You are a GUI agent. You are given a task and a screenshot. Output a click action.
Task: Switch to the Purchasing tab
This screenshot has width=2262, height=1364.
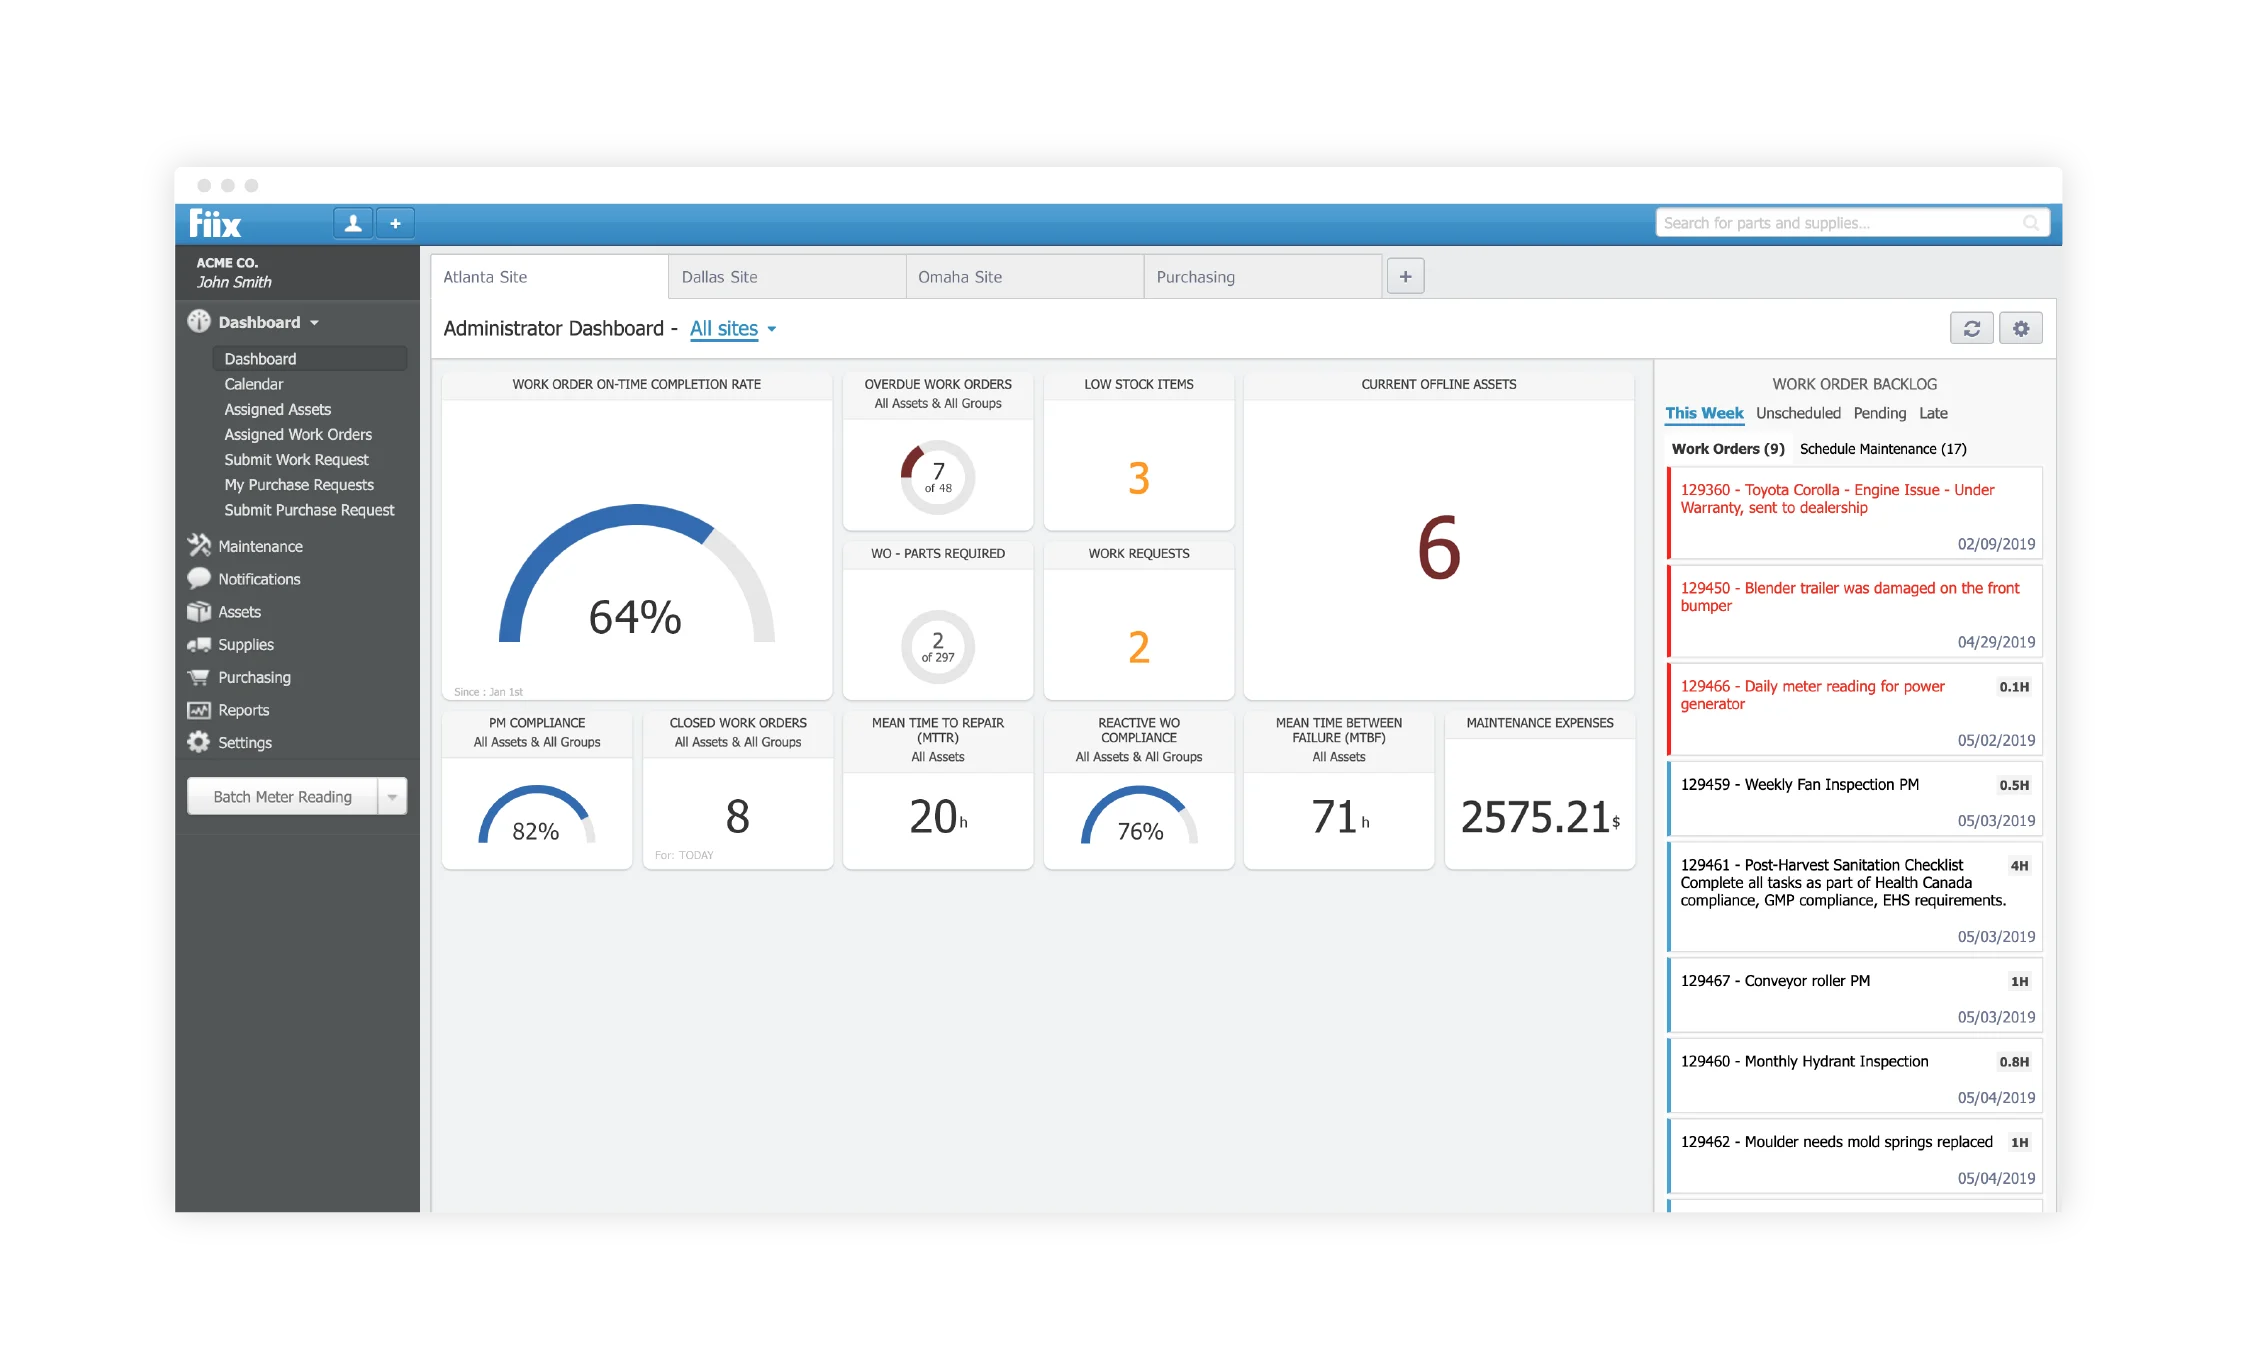(x=1262, y=277)
